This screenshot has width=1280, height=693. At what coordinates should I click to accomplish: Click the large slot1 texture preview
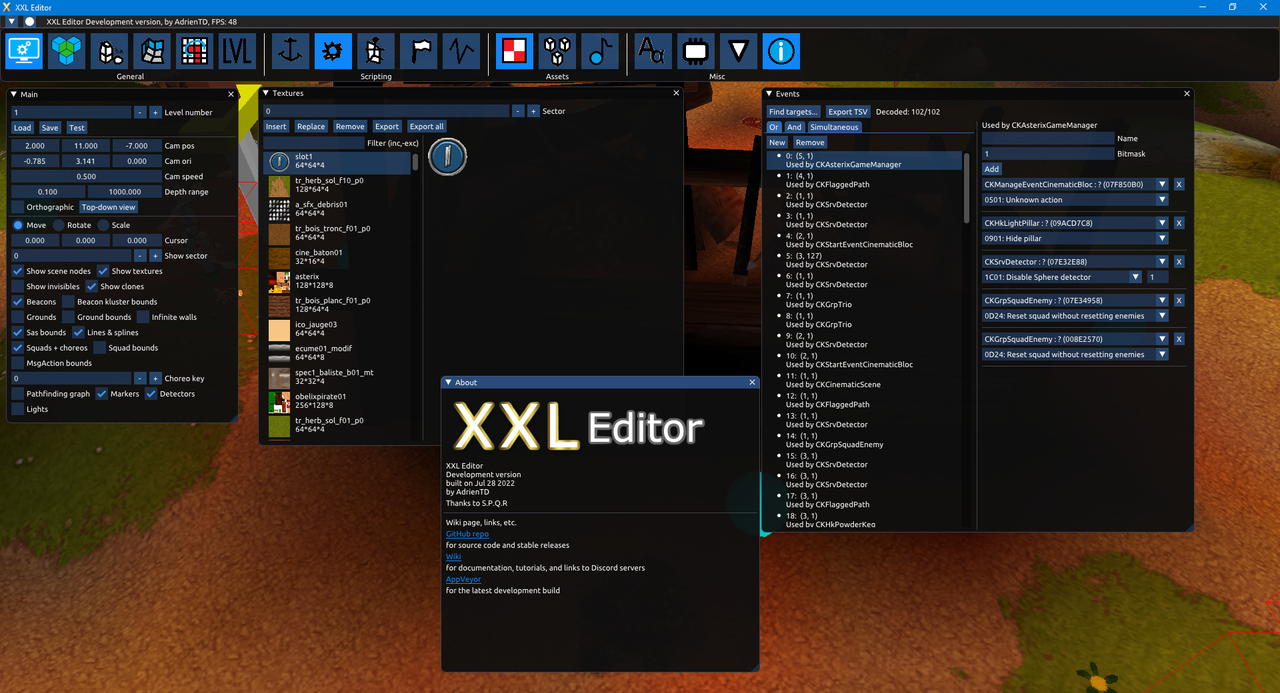[x=448, y=156]
